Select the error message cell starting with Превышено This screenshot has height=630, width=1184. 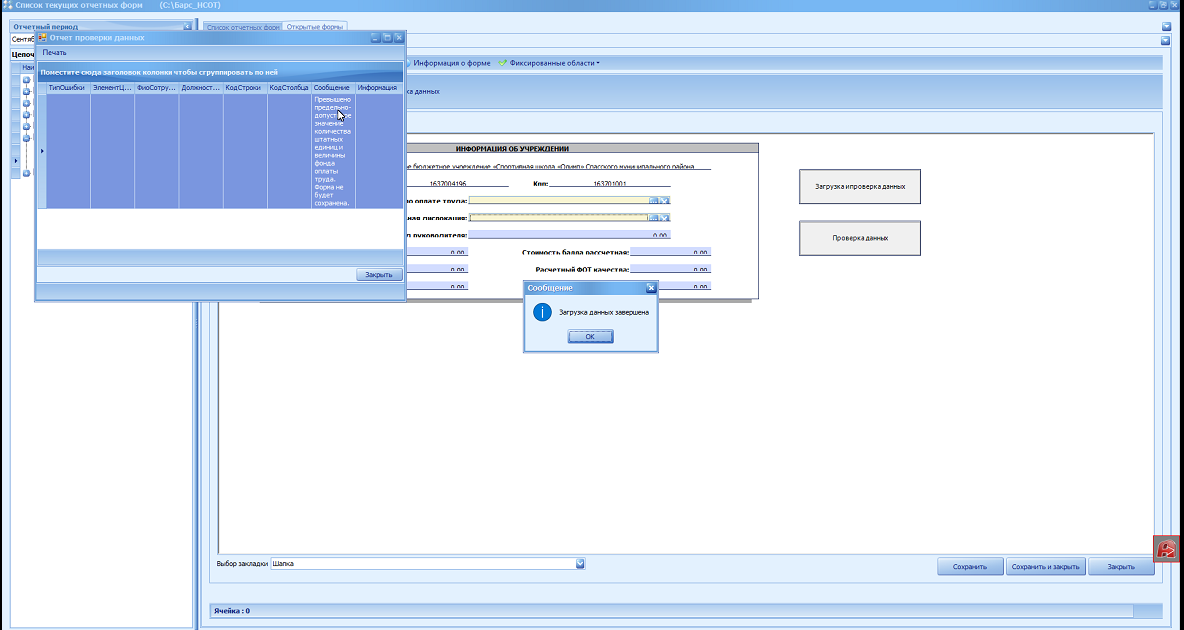[333, 151]
